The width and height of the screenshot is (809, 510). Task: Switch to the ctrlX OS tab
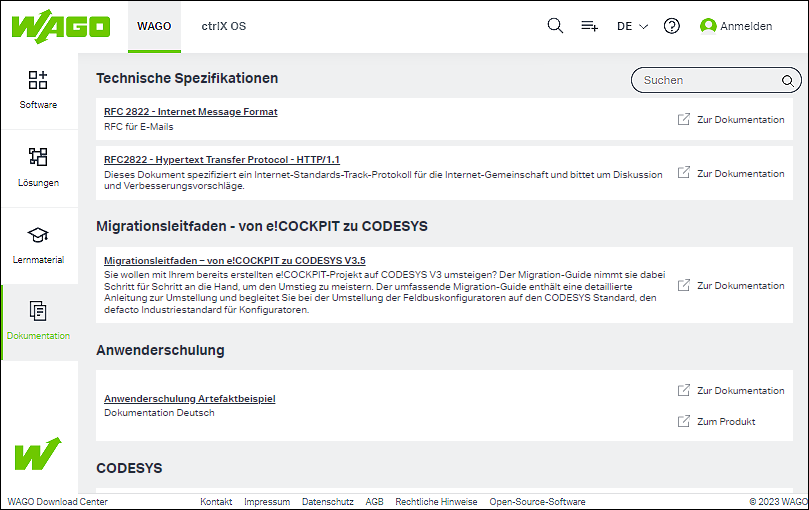click(x=223, y=26)
